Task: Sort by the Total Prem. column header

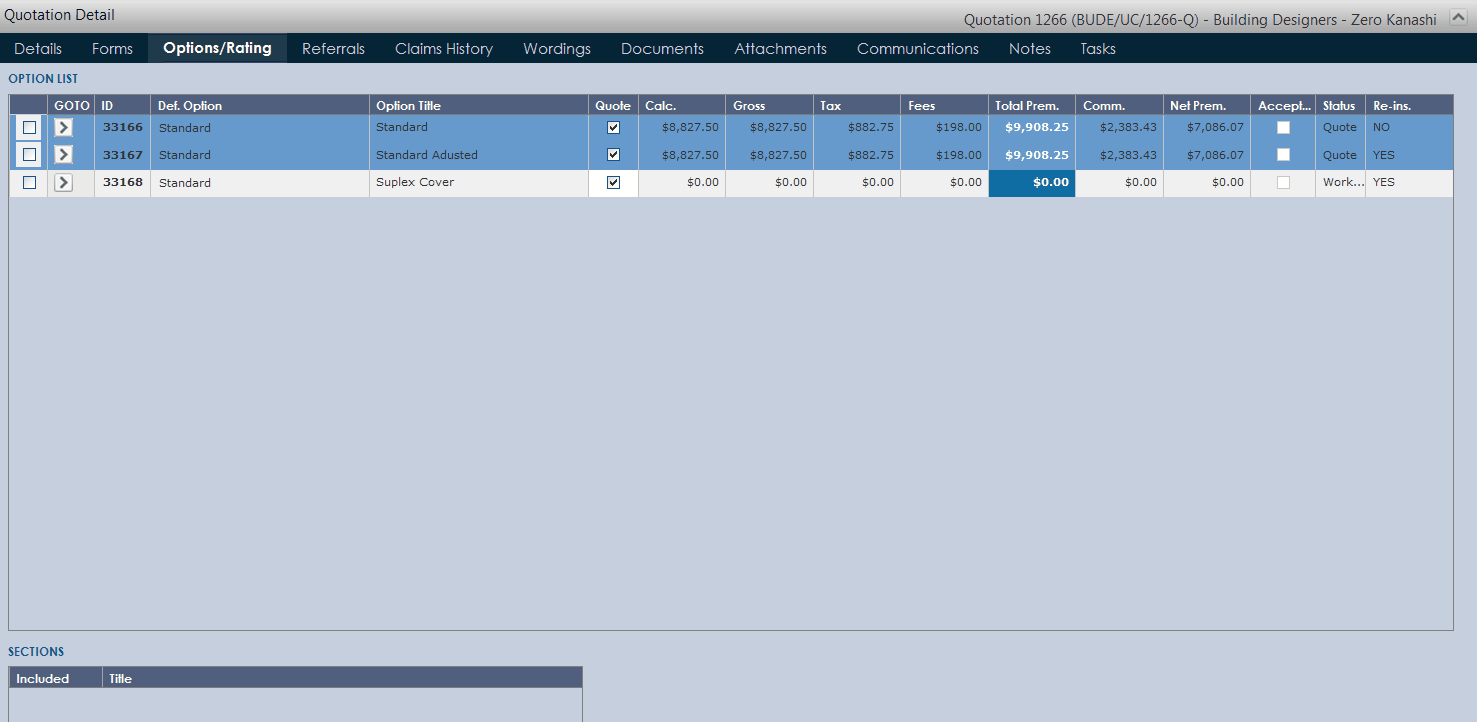Action: click(1032, 105)
